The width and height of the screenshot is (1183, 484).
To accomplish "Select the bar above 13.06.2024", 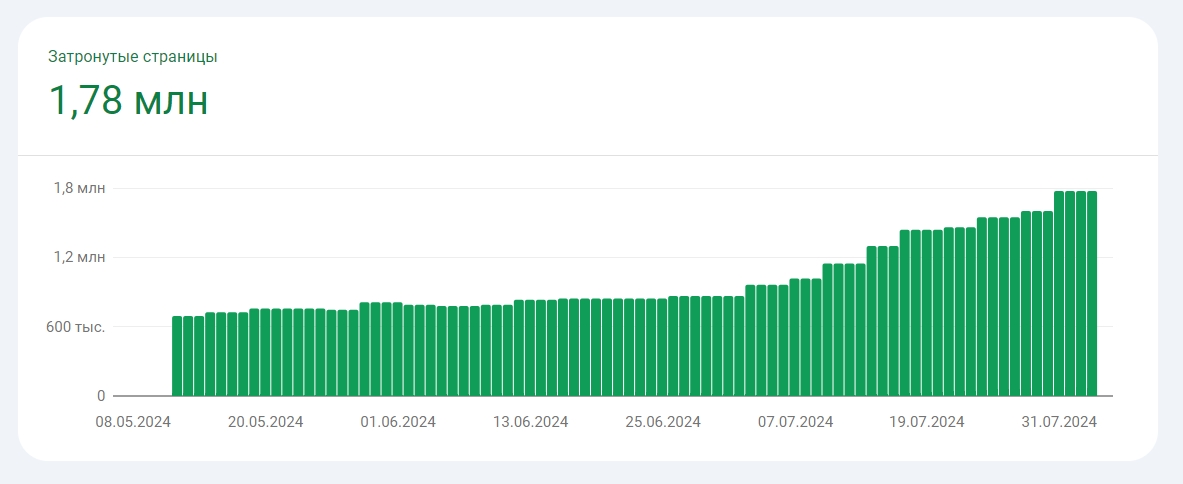I will [x=530, y=348].
